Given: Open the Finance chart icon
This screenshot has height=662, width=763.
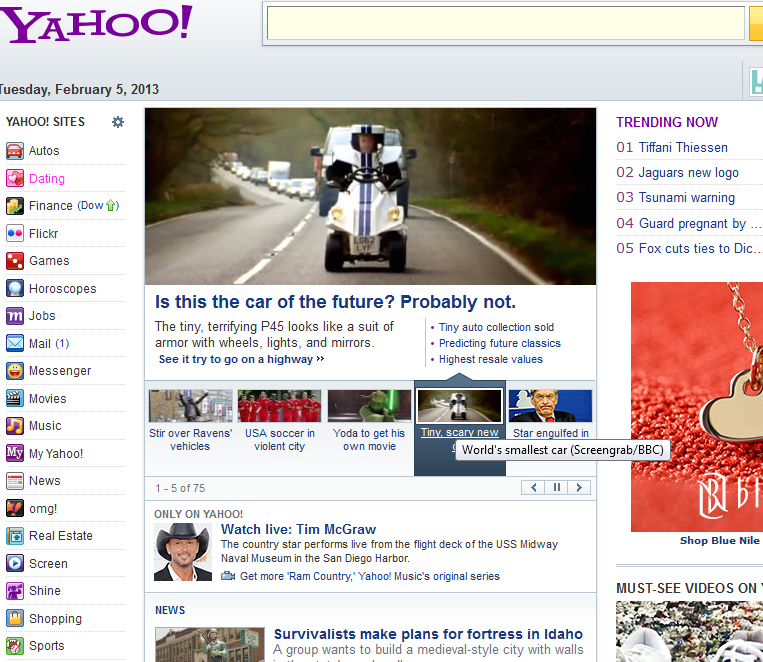Looking at the screenshot, I should [15, 206].
